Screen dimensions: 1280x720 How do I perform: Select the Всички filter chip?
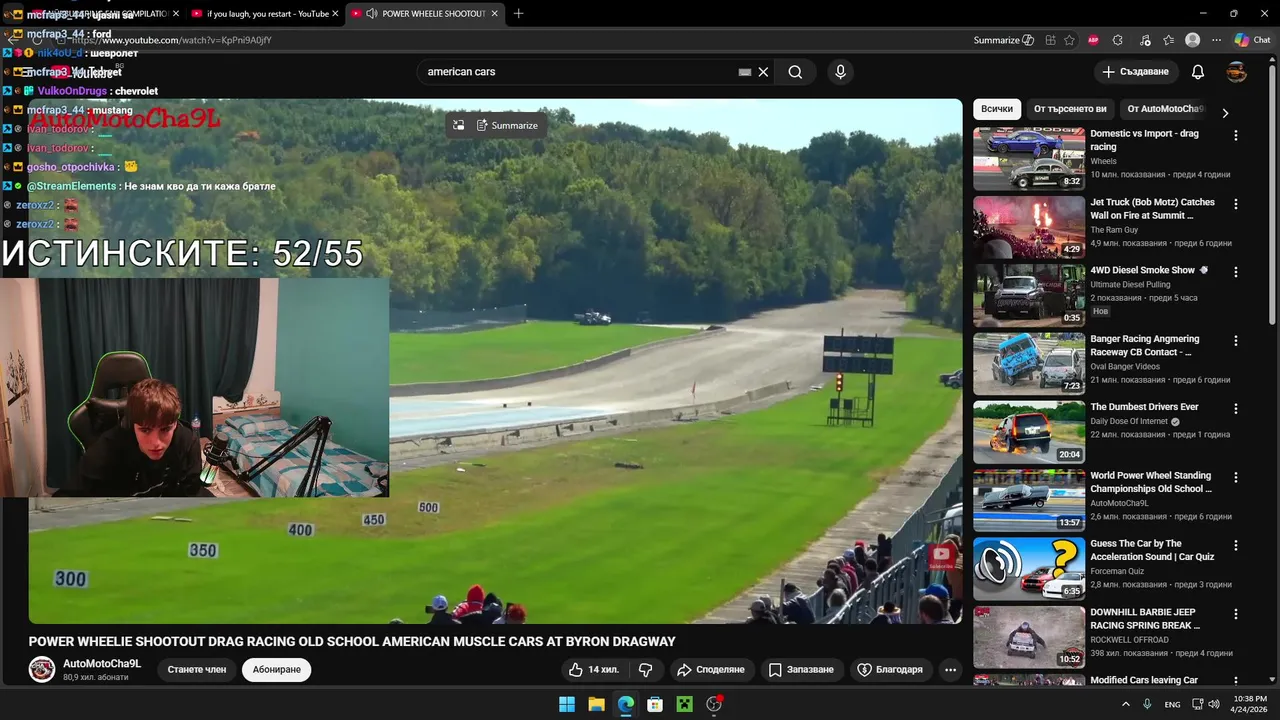pos(997,109)
